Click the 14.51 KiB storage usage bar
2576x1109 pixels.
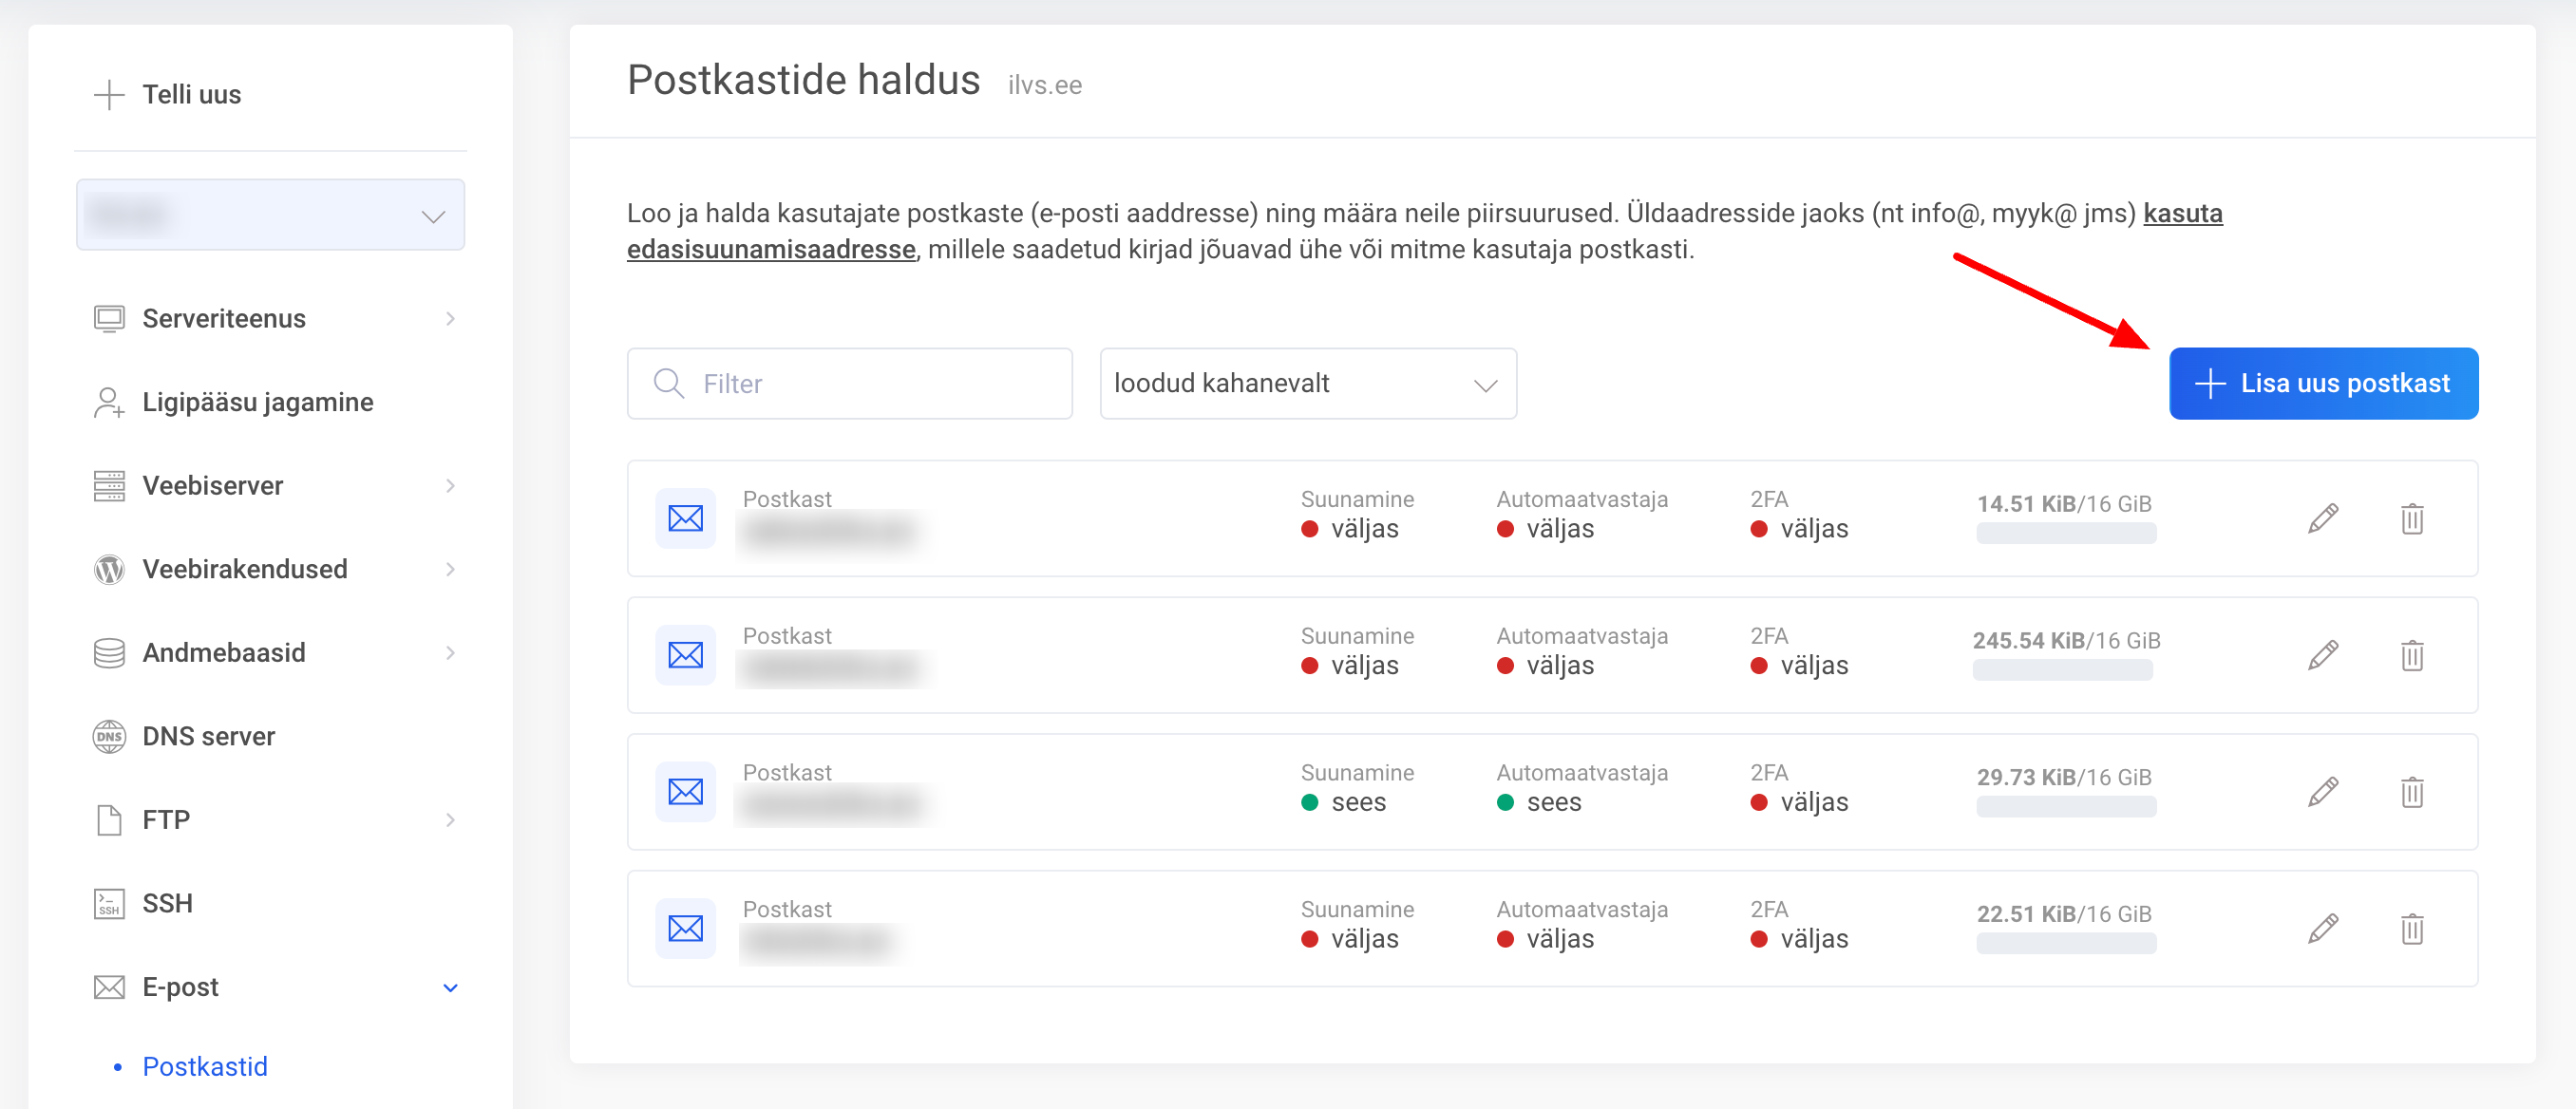tap(2065, 534)
